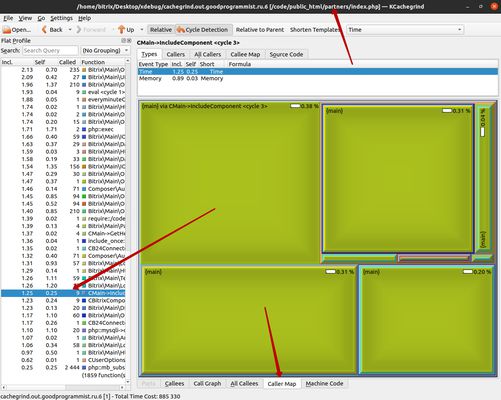501x400 pixels.
Task: Click the Formula column header
Action: click(362, 64)
